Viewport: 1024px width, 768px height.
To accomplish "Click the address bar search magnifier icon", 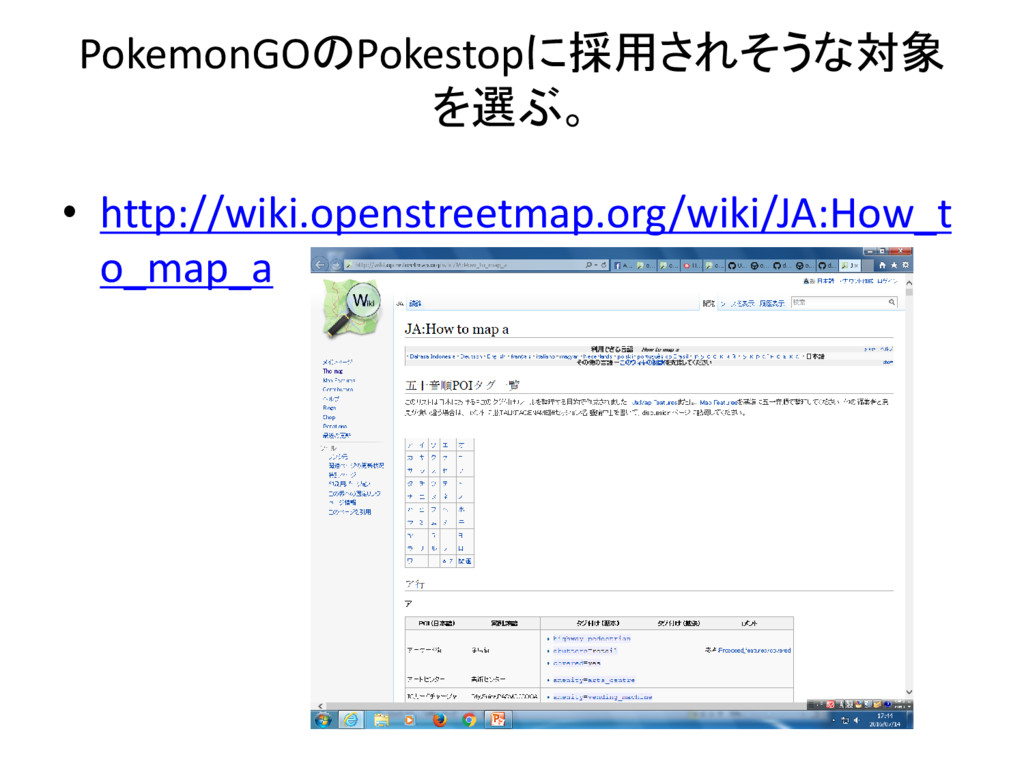I will (x=589, y=265).
